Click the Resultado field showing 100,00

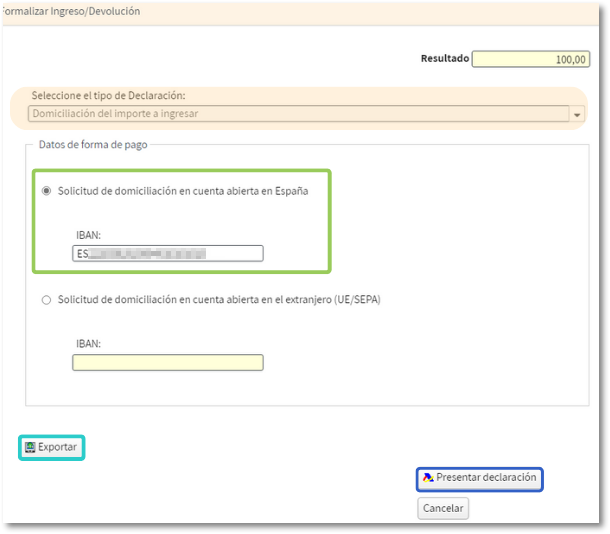[531, 59]
